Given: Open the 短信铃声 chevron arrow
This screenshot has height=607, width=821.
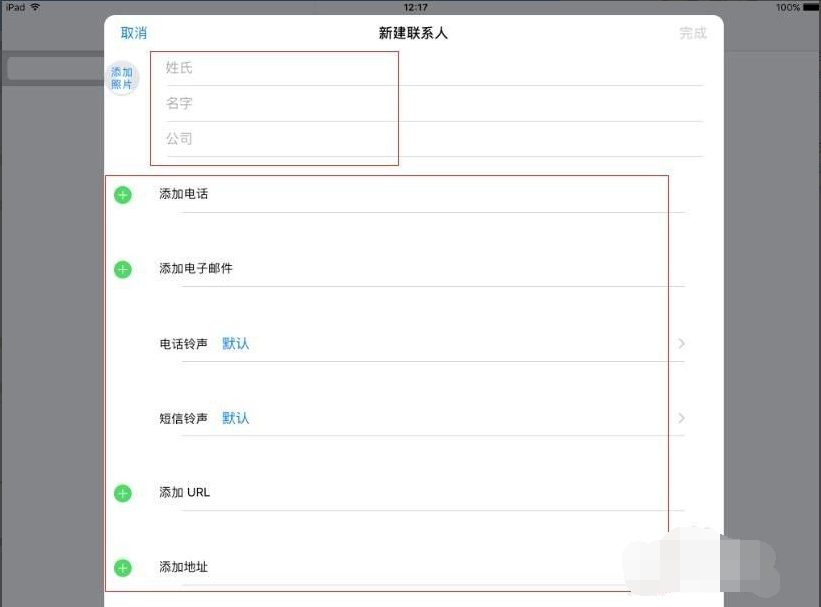Looking at the screenshot, I should (x=681, y=417).
